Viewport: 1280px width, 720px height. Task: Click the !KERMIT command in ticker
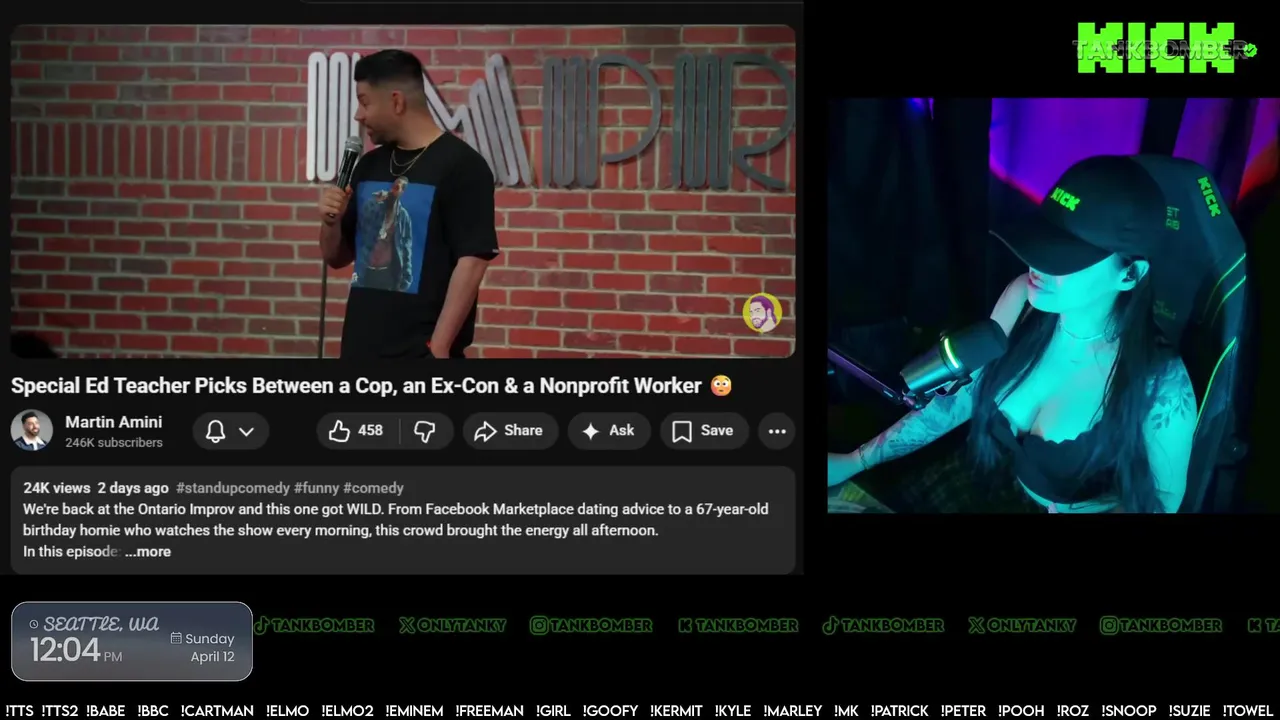676,711
